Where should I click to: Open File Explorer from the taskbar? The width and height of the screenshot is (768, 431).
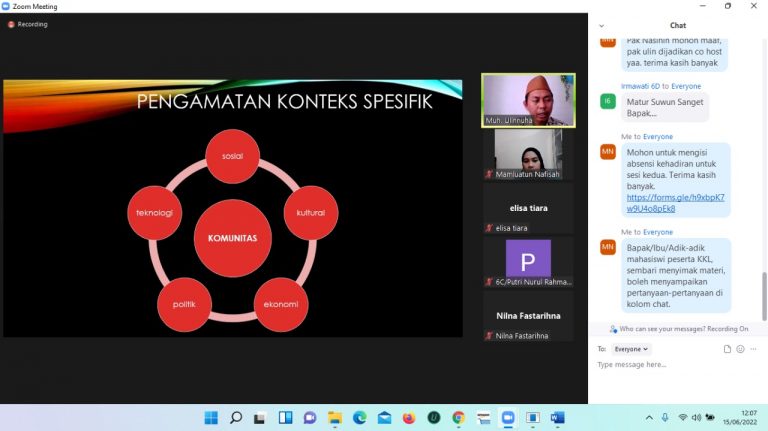coord(335,418)
